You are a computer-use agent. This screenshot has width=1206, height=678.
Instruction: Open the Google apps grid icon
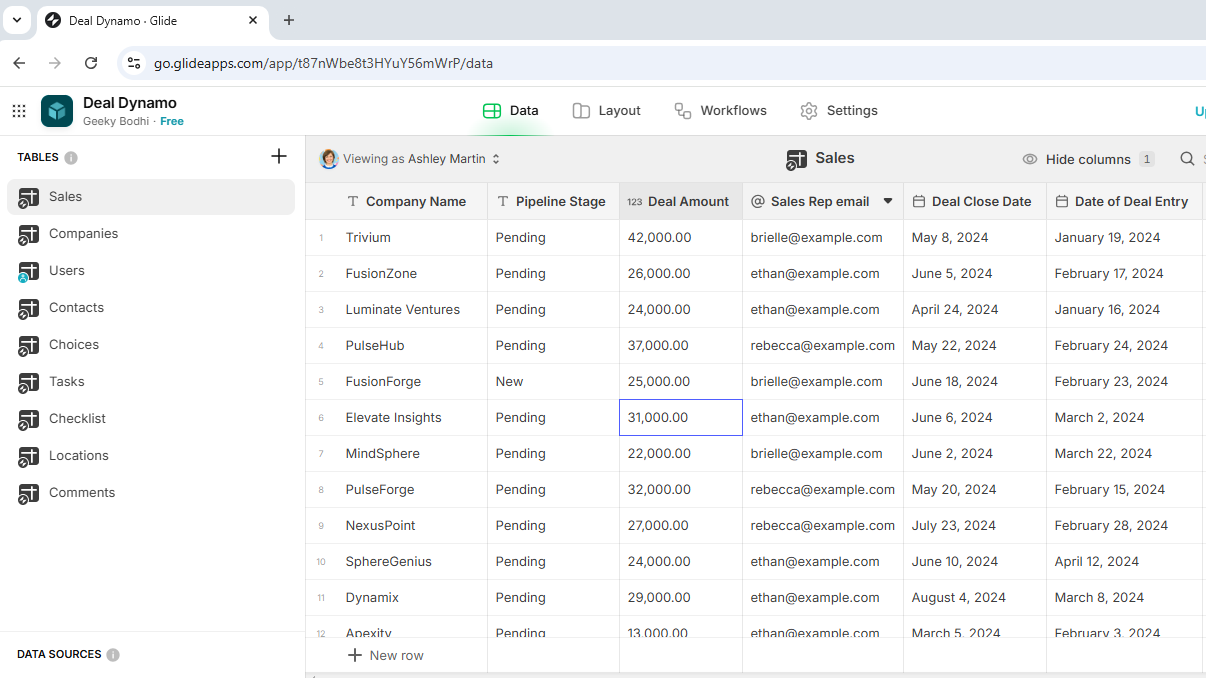19,111
